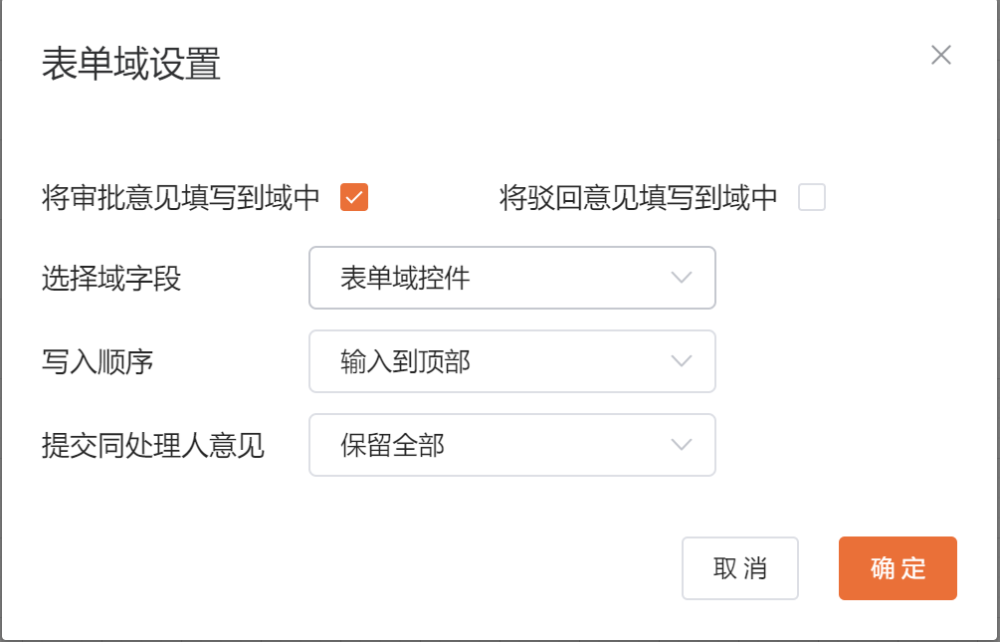The image size is (1000, 642).
Task: Click the 提交同处理人意见 field label
Action: pyautogui.click(x=153, y=445)
